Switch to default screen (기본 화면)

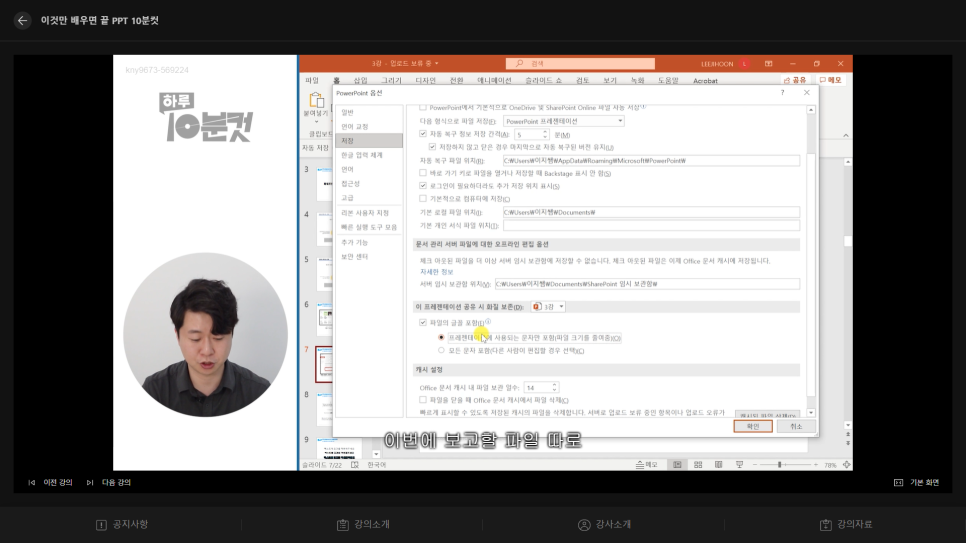pyautogui.click(x=917, y=483)
